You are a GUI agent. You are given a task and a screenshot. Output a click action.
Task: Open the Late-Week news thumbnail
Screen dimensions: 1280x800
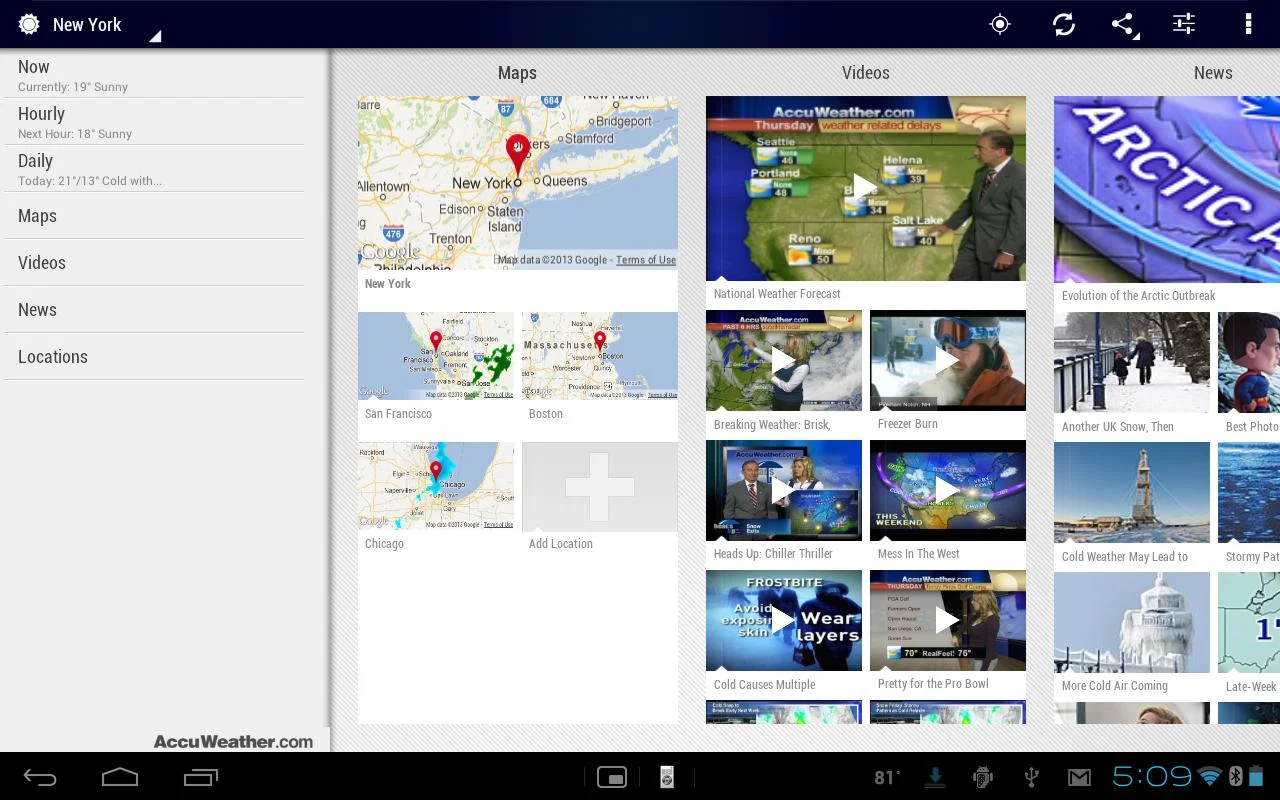pos(1249,622)
